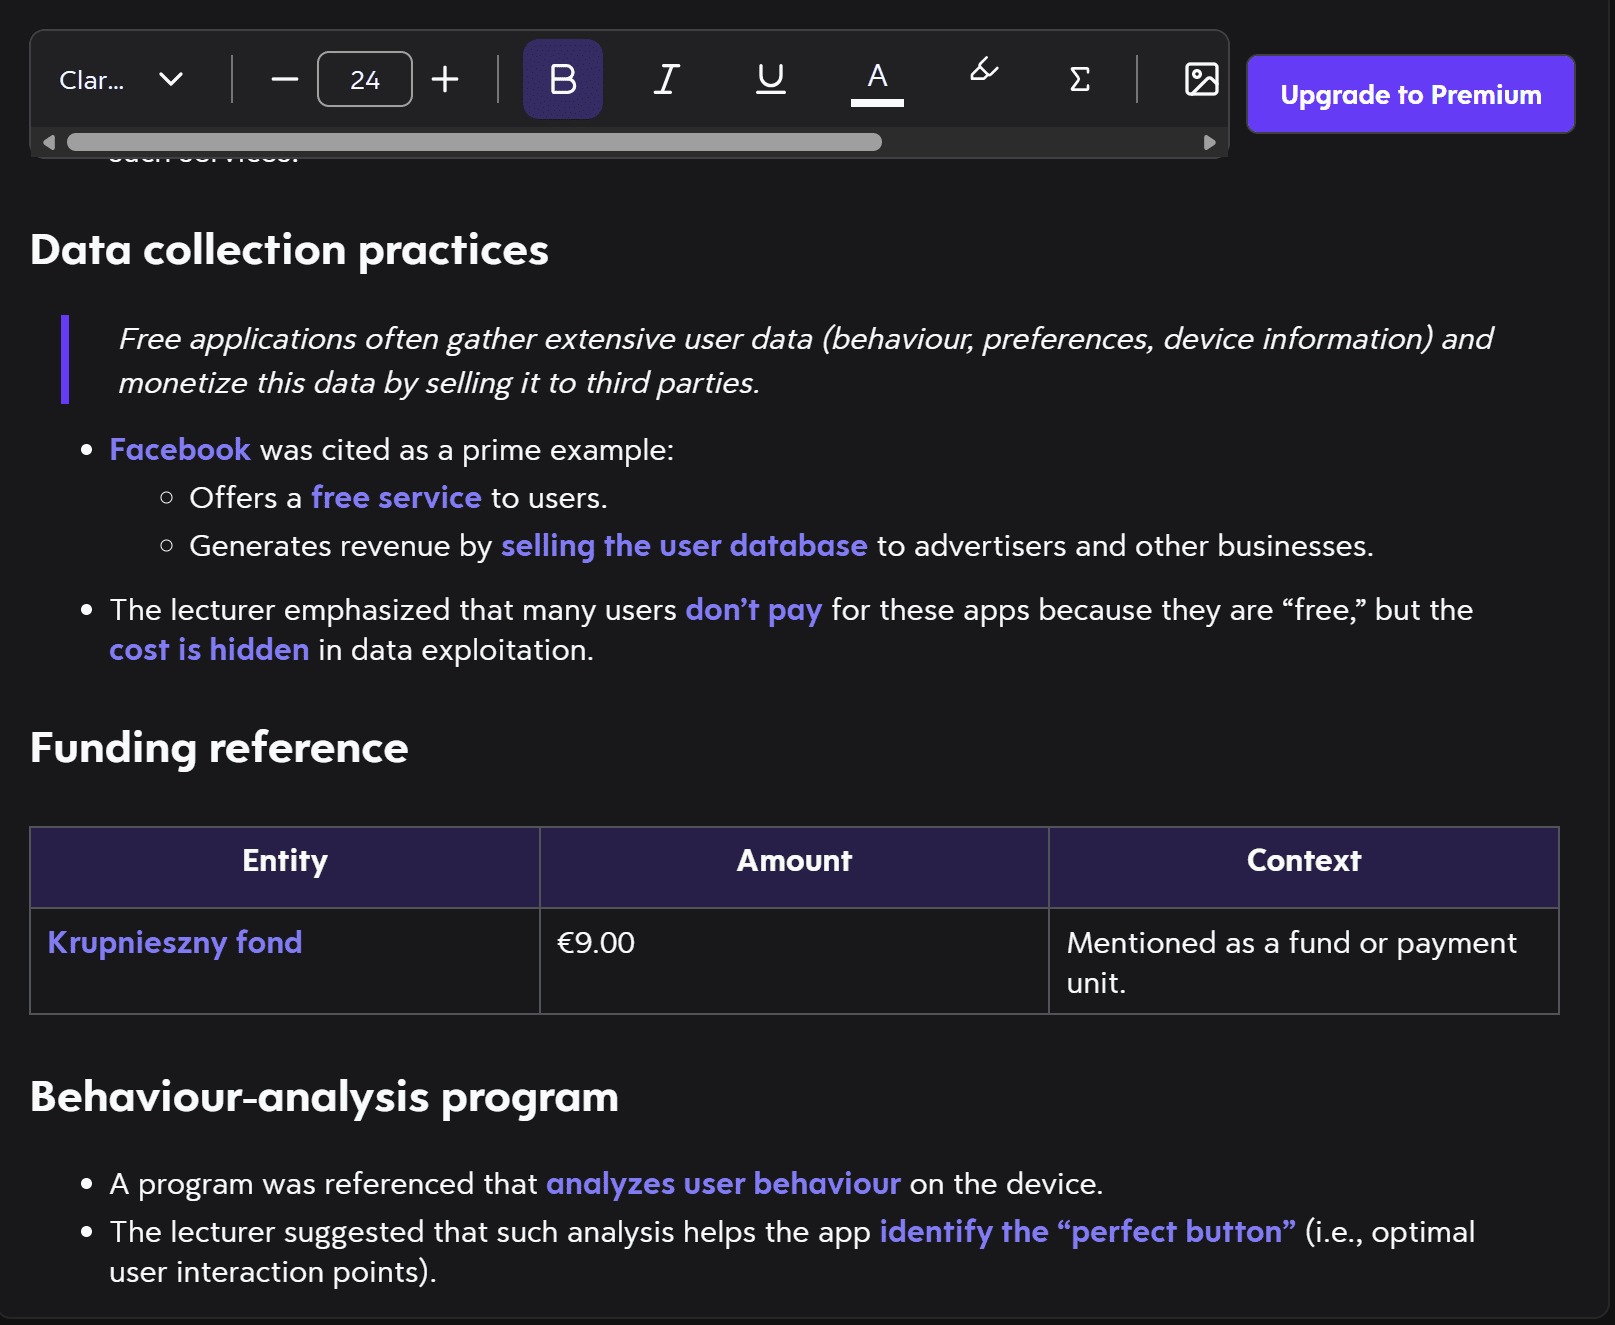This screenshot has height=1325, width=1615.
Task: Click the €9.00 amount cell
Action: pyautogui.click(x=596, y=943)
